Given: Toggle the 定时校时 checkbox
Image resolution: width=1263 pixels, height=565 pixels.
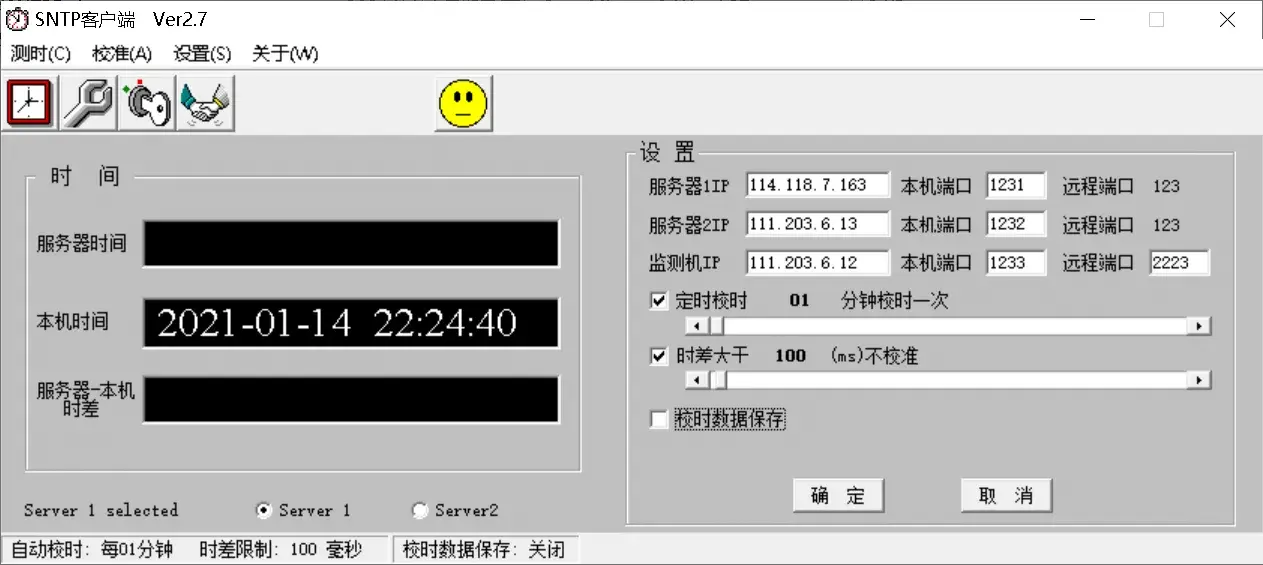Looking at the screenshot, I should tap(658, 301).
